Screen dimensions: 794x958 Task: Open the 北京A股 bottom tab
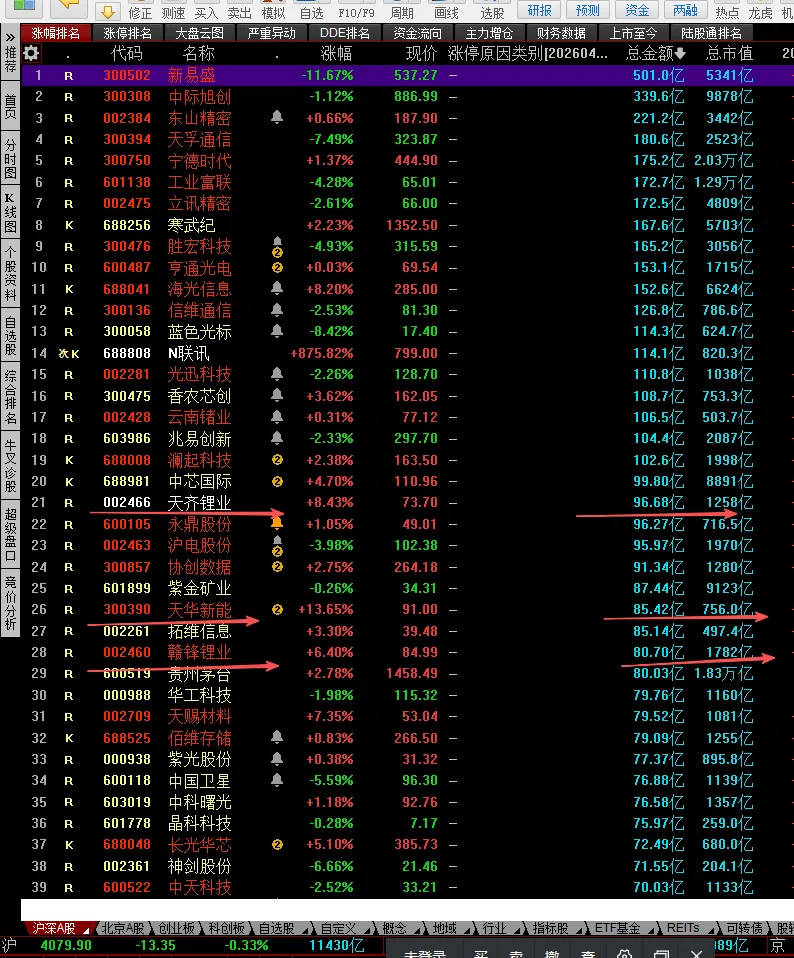tap(123, 929)
